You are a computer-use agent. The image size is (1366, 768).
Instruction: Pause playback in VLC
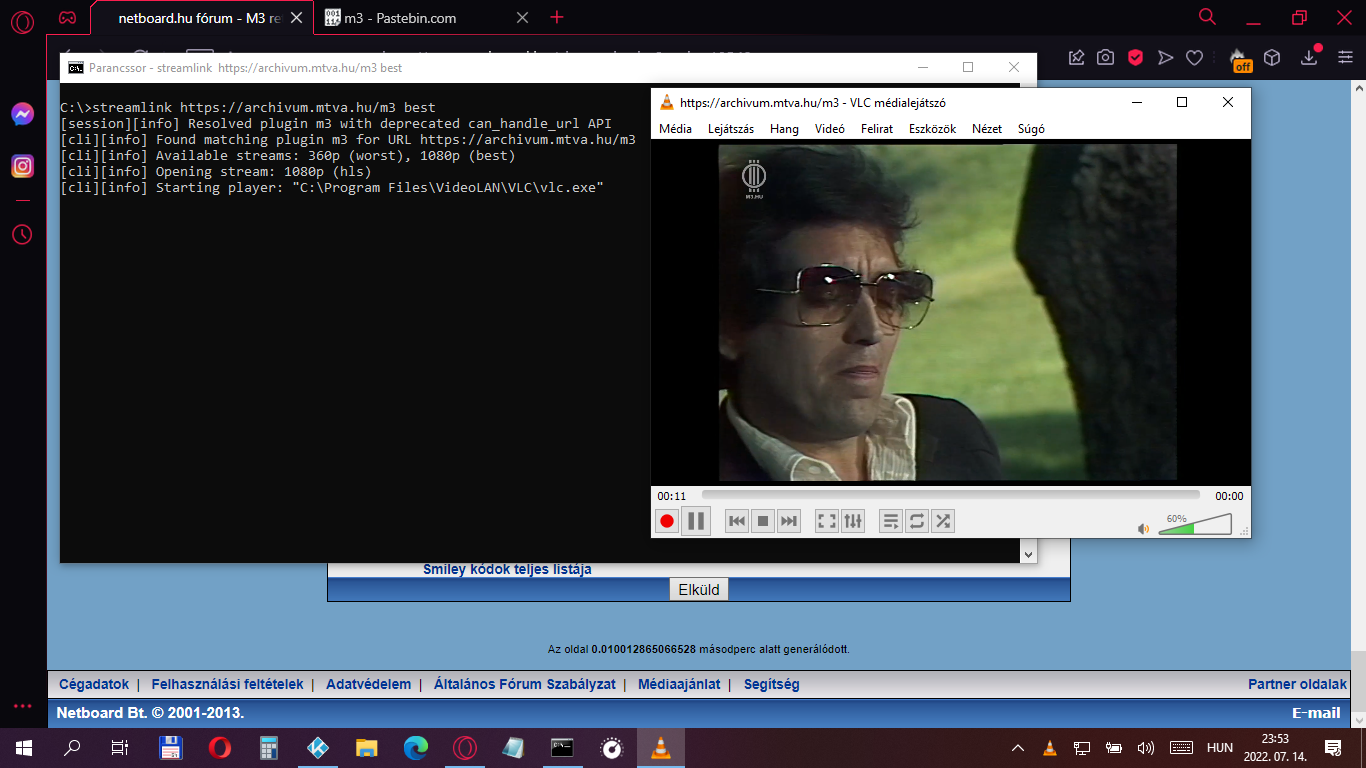(697, 521)
